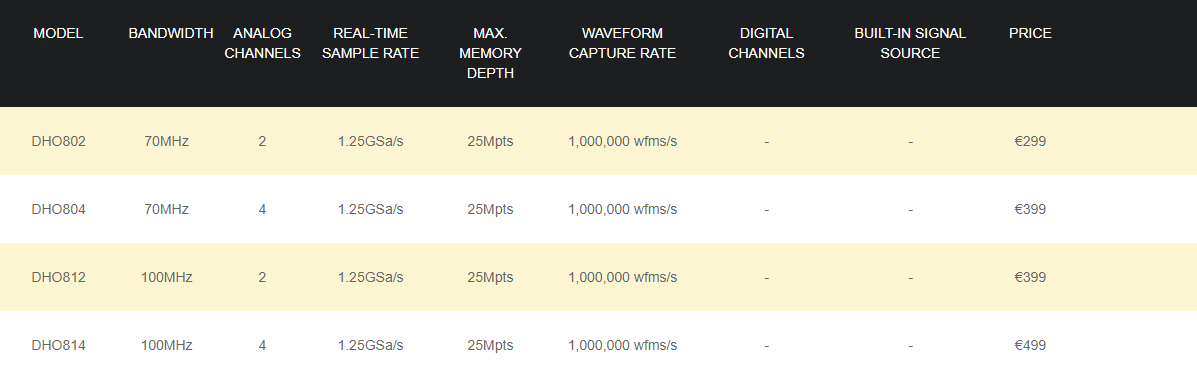Click the €499 price of DHO814

pyautogui.click(x=1030, y=345)
